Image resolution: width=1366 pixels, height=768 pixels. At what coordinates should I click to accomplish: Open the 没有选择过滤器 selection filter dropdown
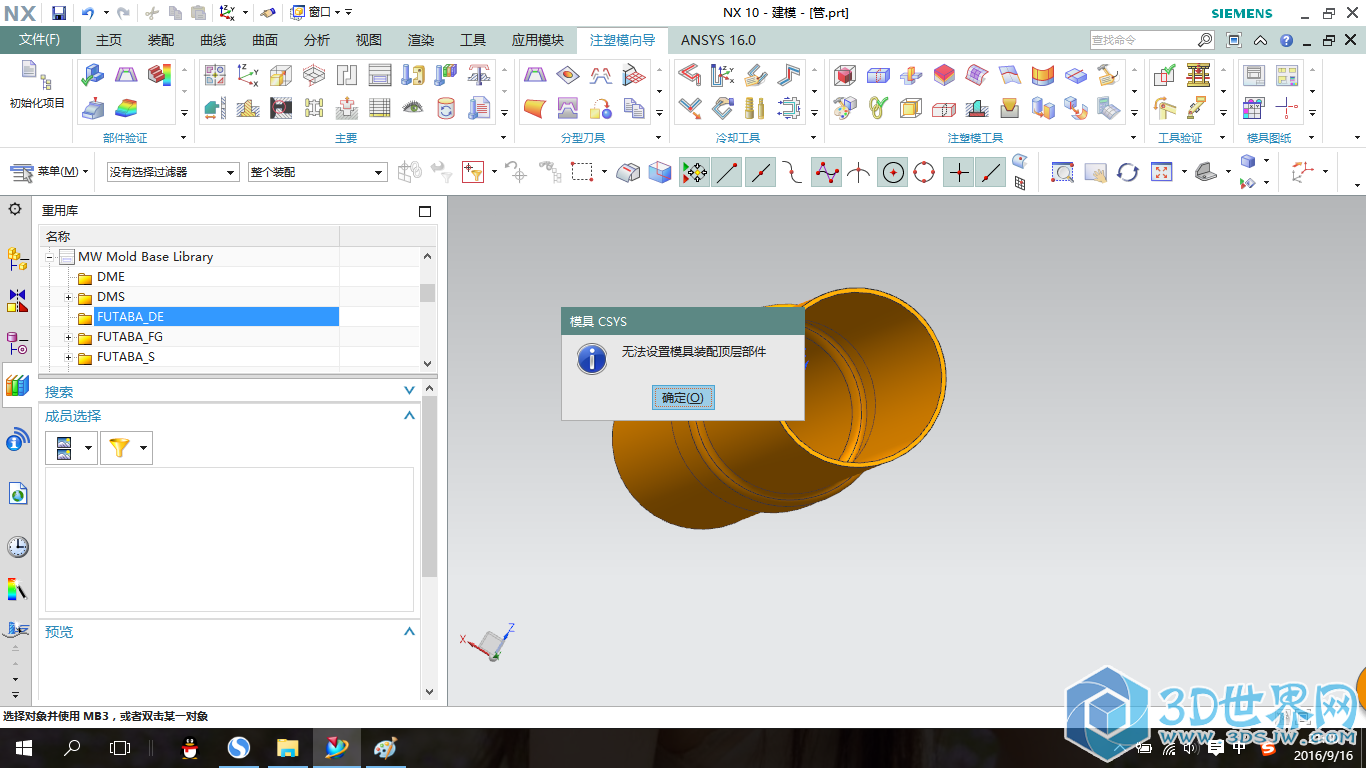pyautogui.click(x=173, y=172)
